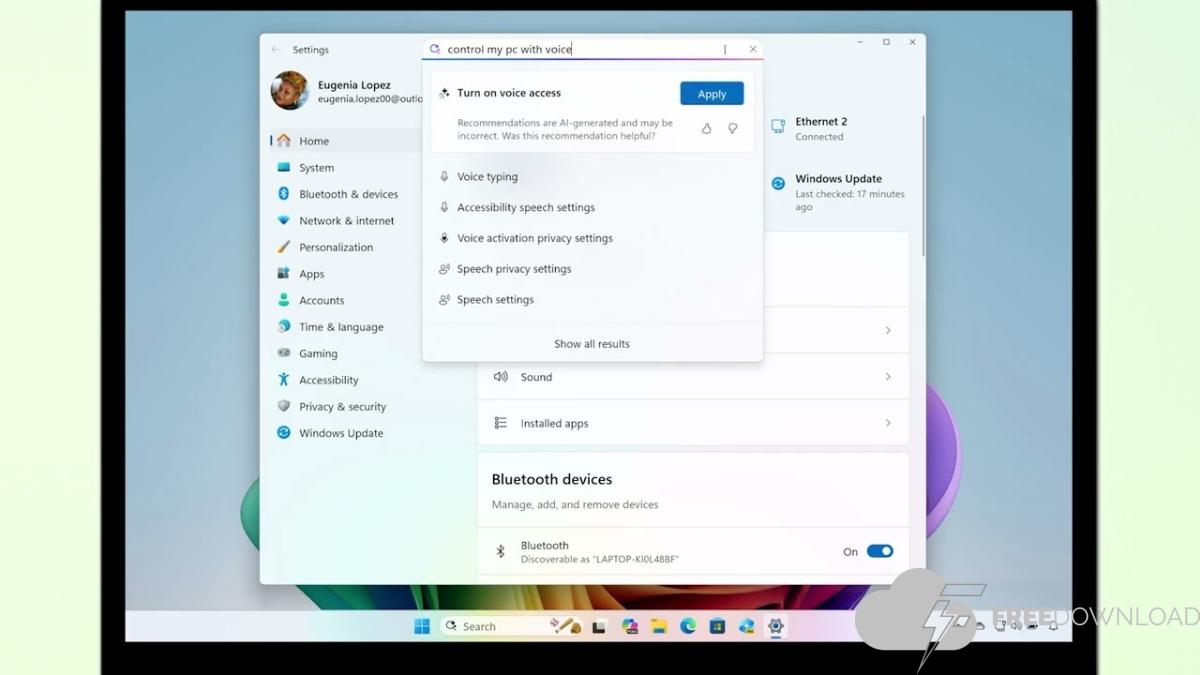Click Eugenia Lopez profile picture
The width and height of the screenshot is (1200, 675).
point(290,91)
